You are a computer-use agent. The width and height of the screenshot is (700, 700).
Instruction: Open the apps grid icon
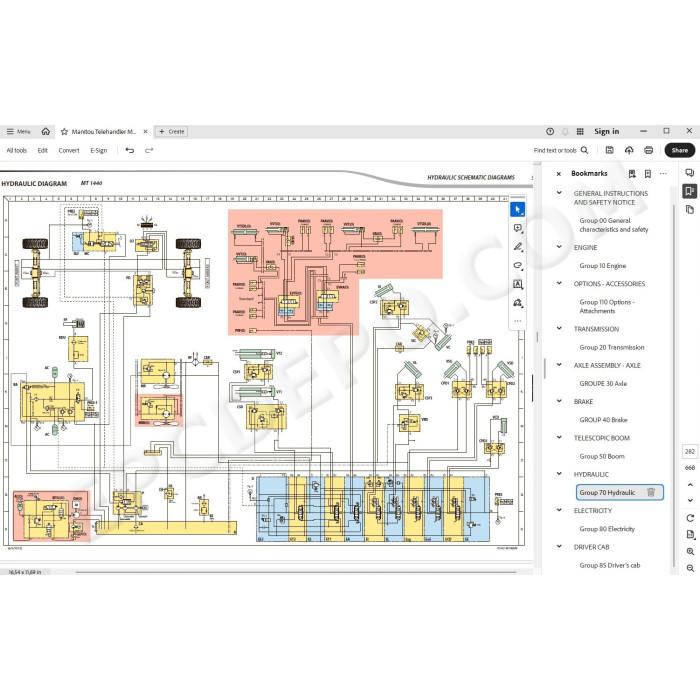click(580, 131)
